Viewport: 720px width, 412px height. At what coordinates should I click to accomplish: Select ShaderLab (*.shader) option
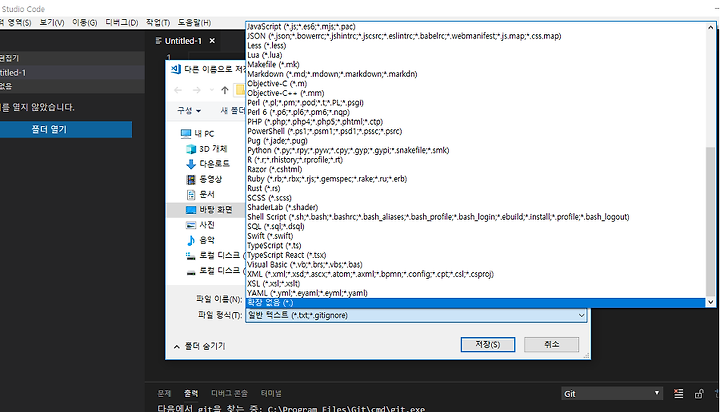pos(476,208)
